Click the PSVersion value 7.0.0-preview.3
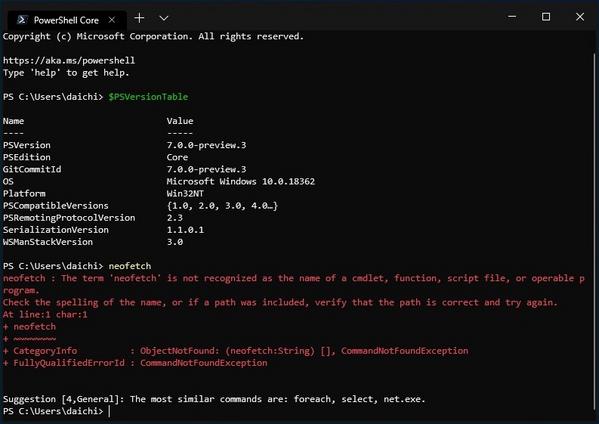 (x=206, y=145)
